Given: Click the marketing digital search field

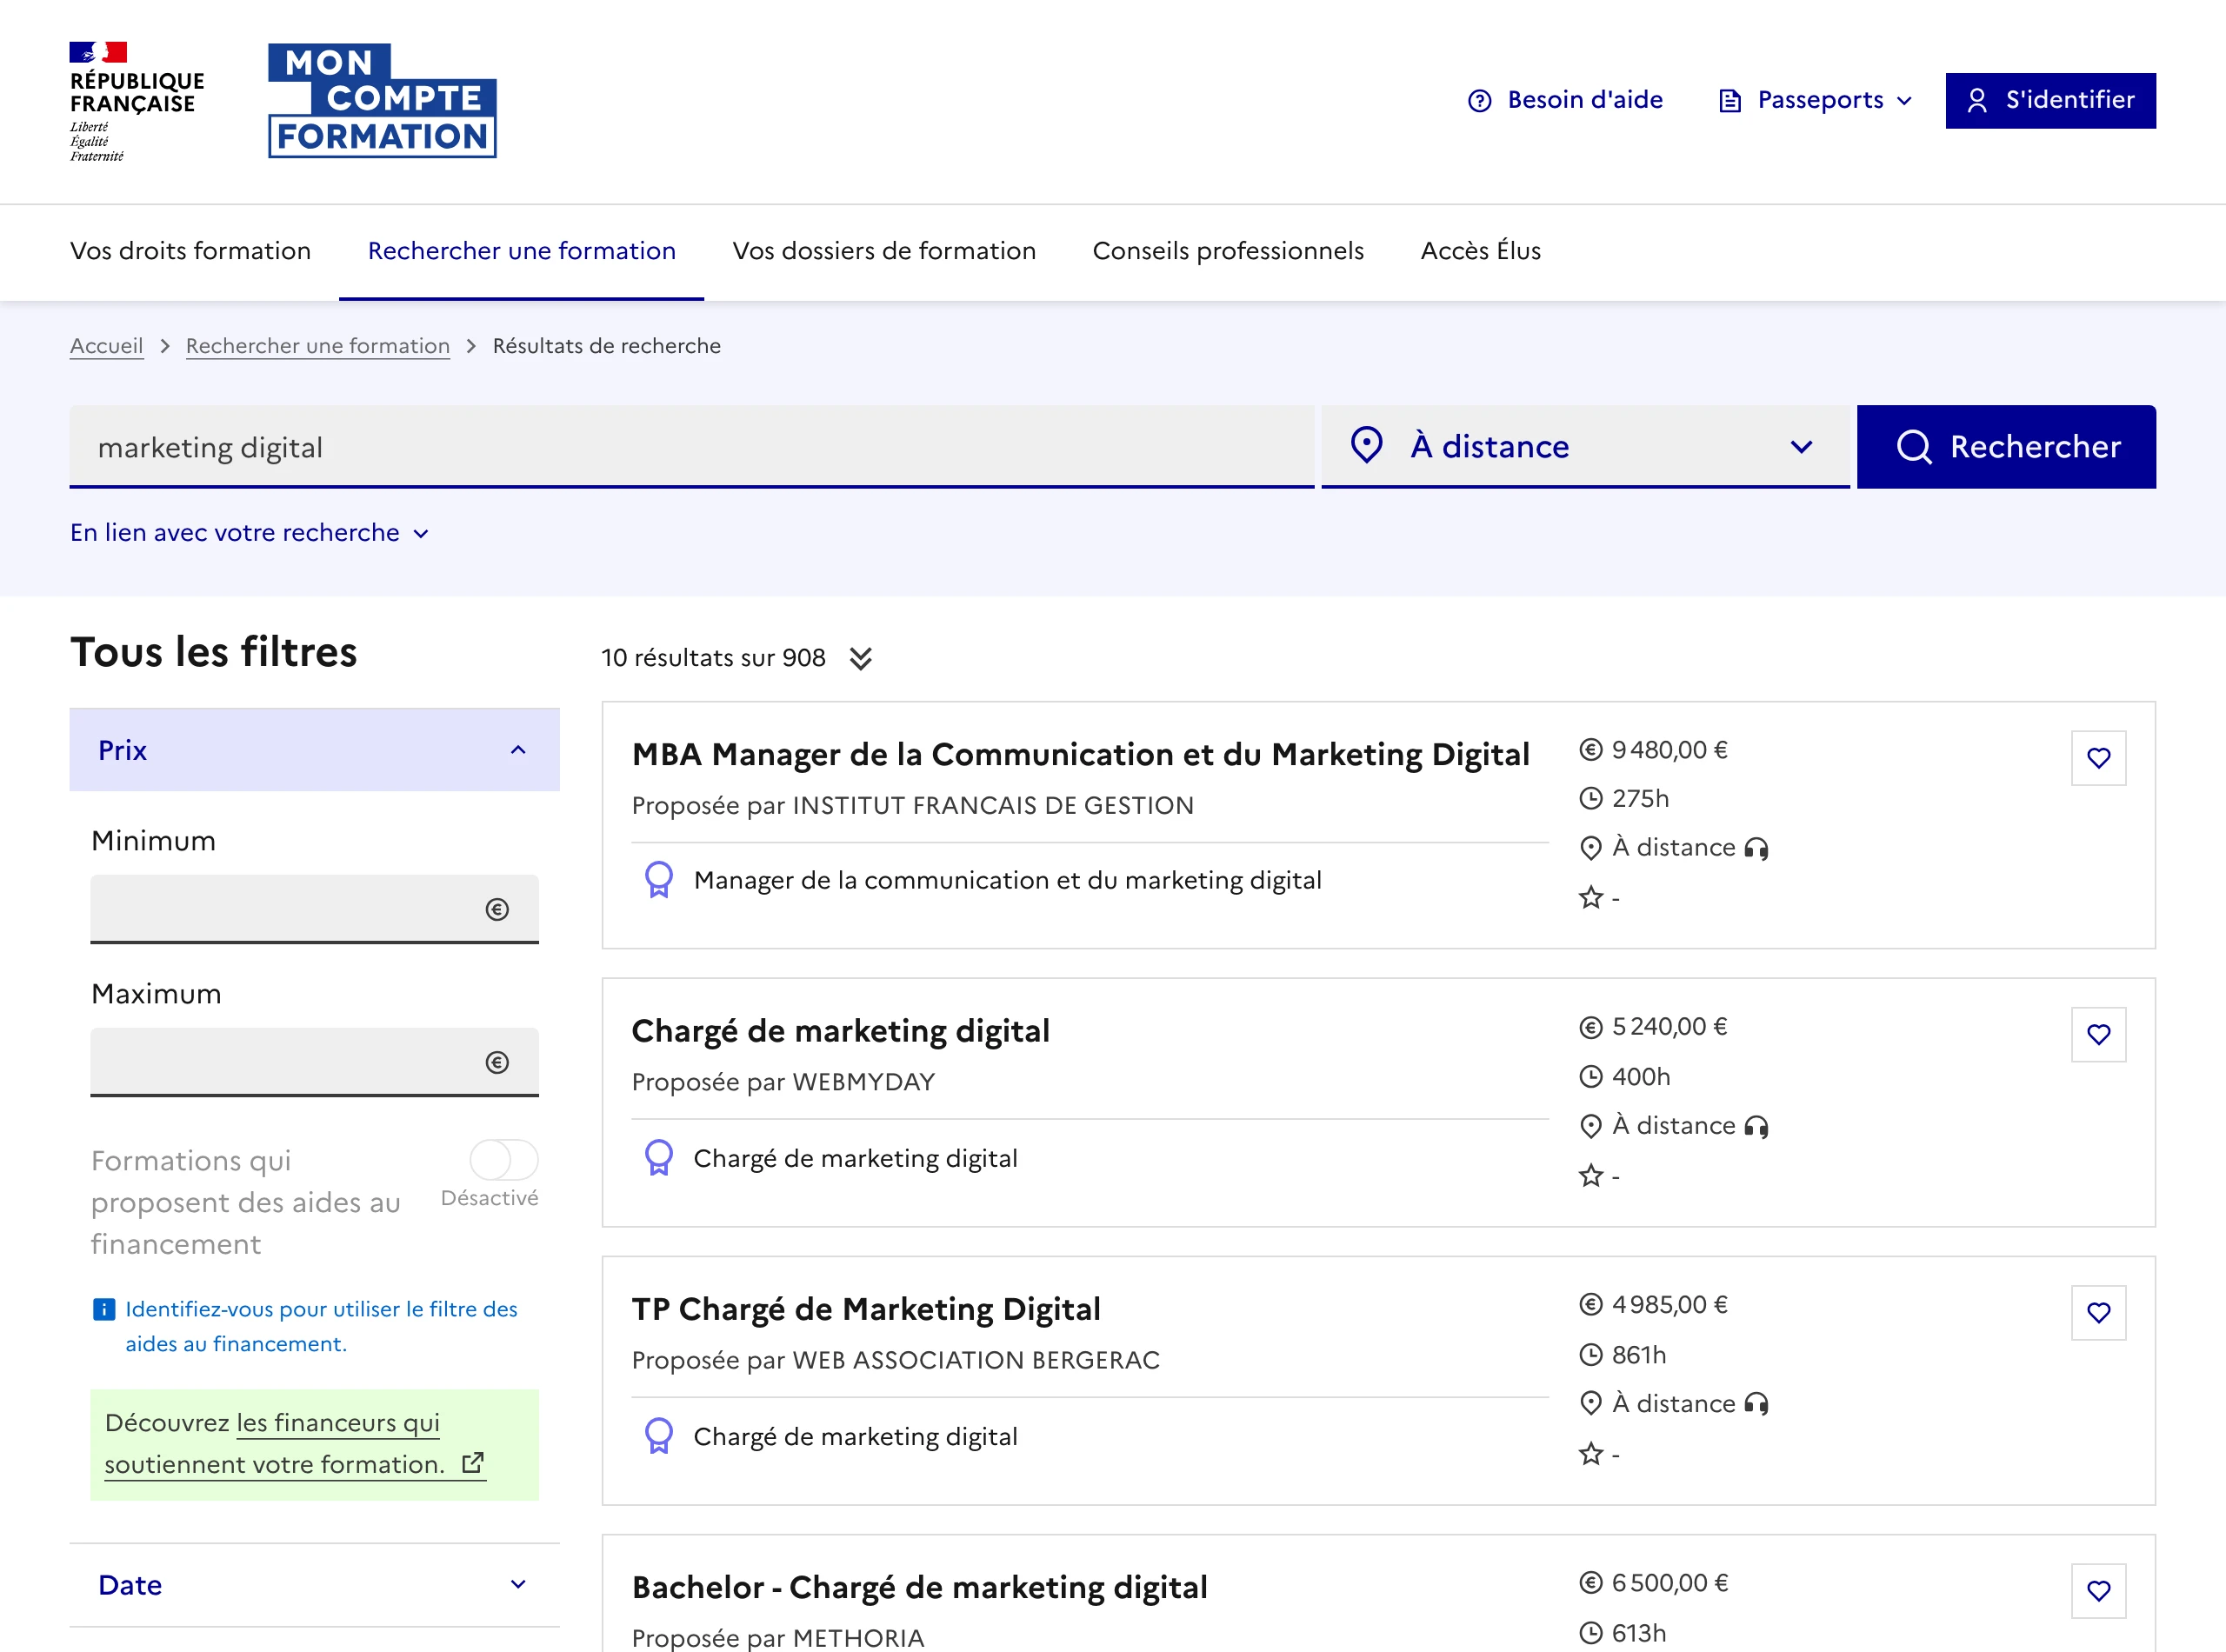Looking at the screenshot, I should point(692,447).
